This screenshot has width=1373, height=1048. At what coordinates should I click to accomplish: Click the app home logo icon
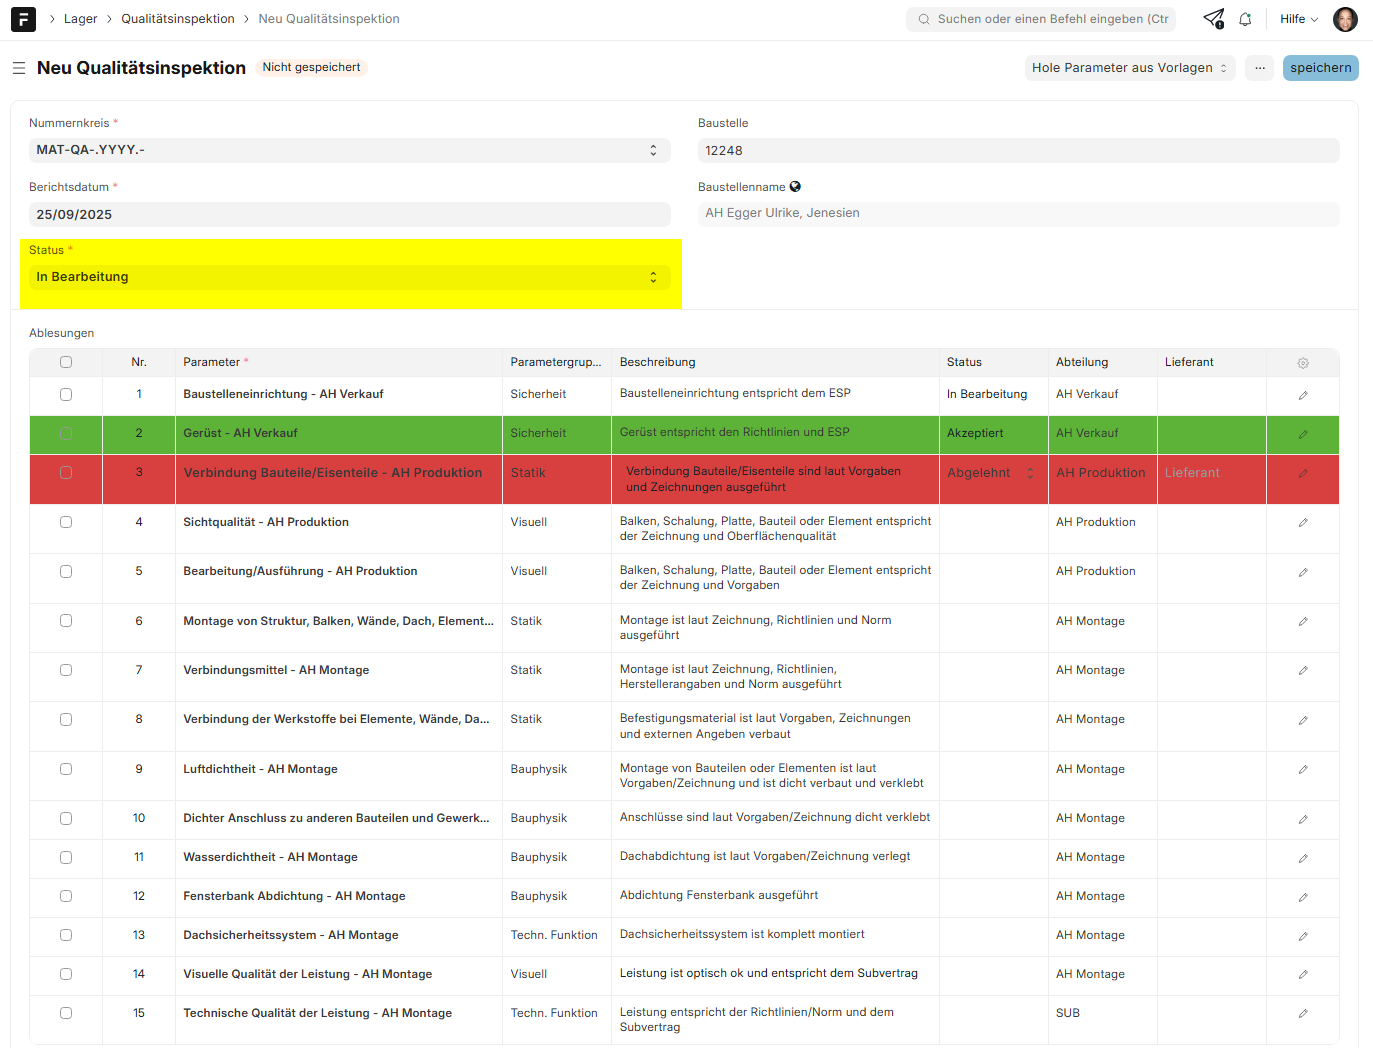23,19
